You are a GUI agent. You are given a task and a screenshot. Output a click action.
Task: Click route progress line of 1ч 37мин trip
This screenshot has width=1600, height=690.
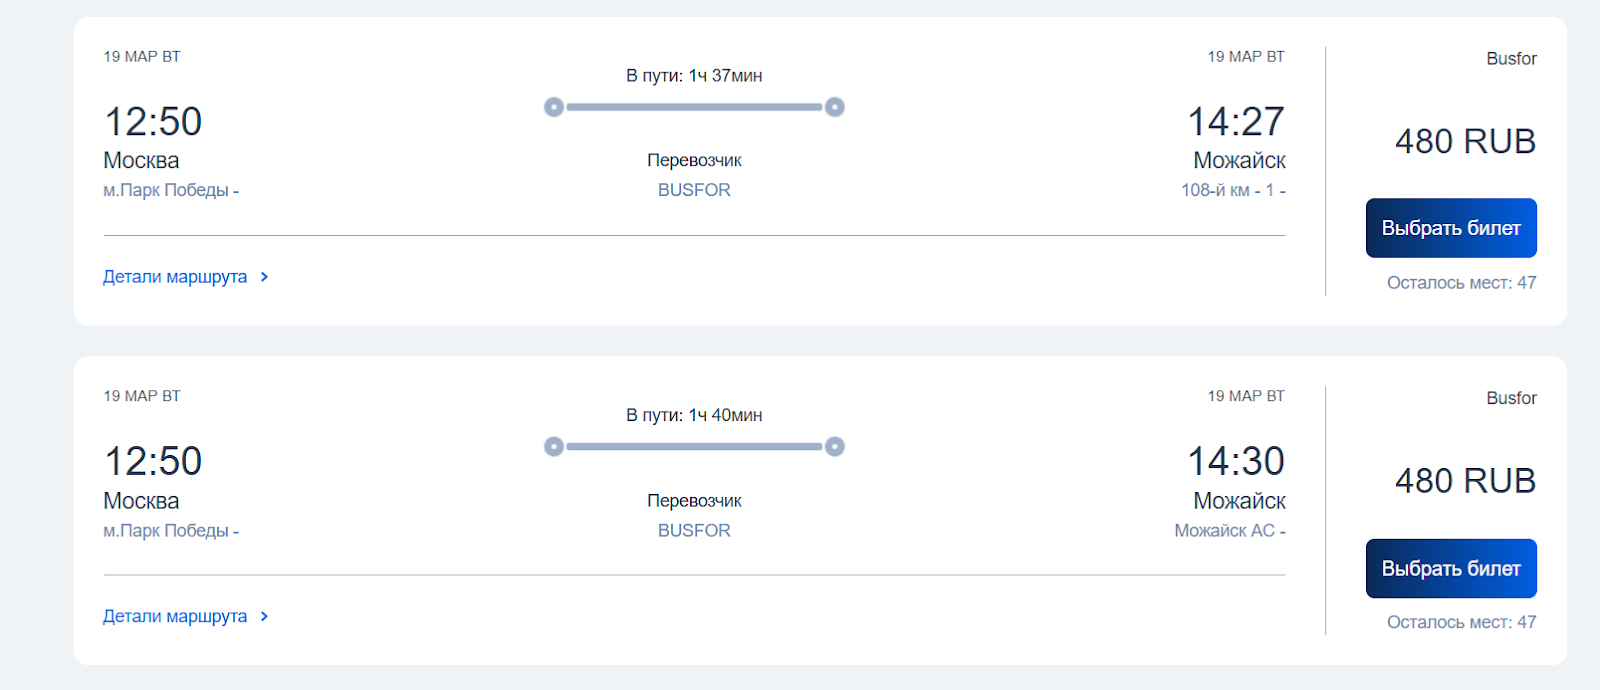tap(694, 107)
